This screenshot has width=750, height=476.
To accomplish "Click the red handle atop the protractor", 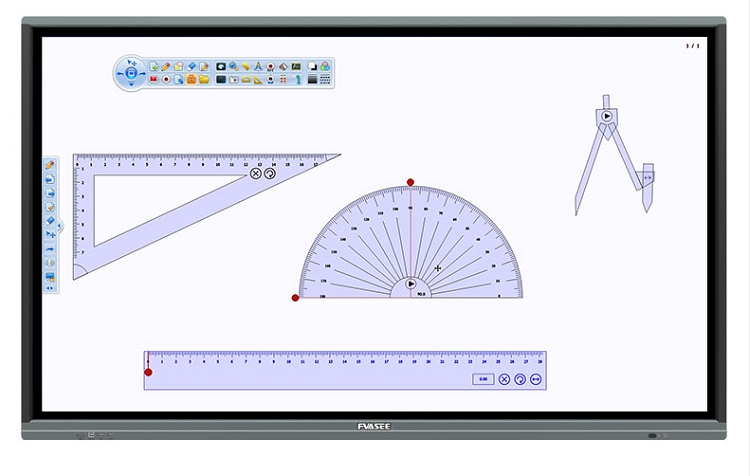I will point(410,183).
